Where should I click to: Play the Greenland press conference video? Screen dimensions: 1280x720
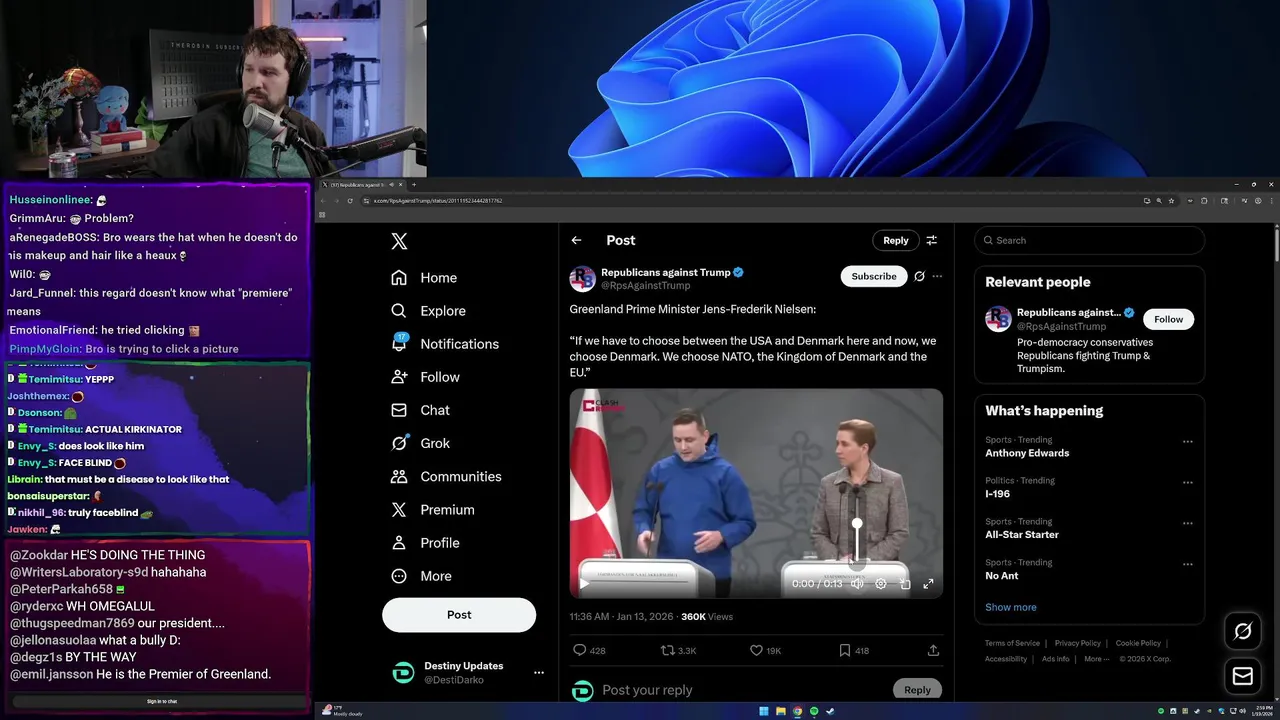(x=584, y=584)
